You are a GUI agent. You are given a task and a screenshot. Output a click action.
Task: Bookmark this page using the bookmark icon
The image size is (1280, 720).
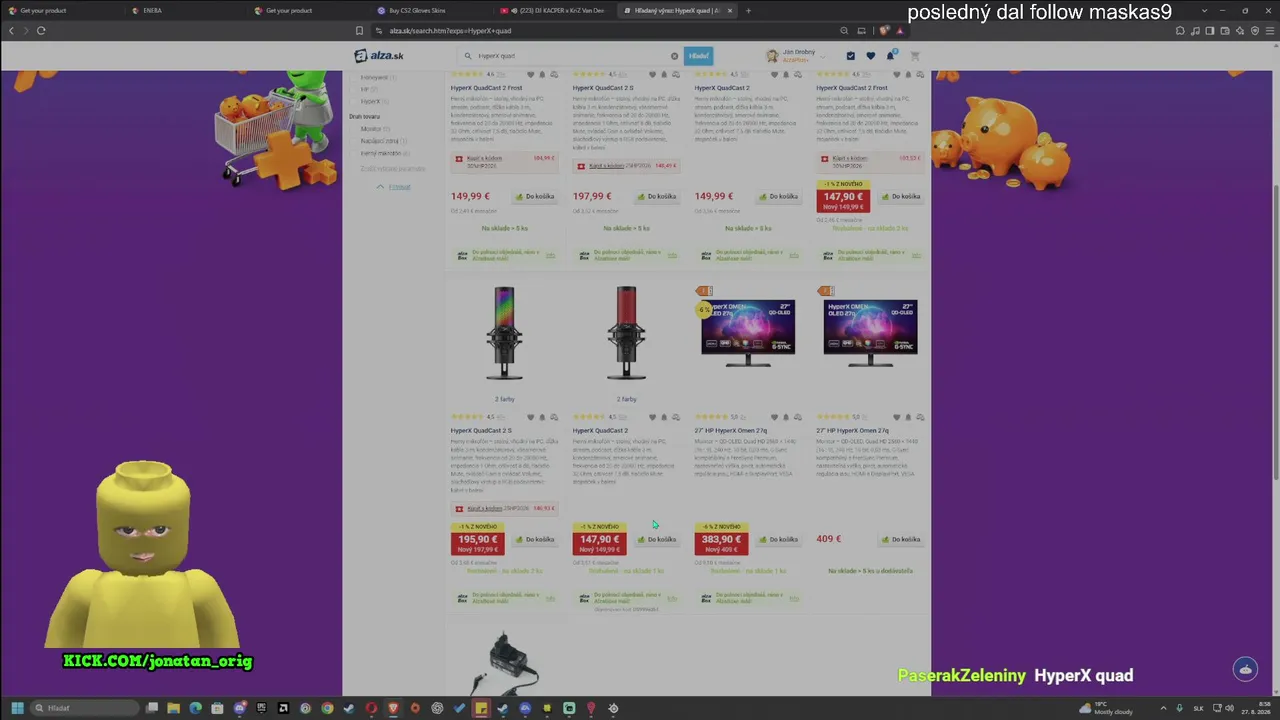pyautogui.click(x=359, y=31)
